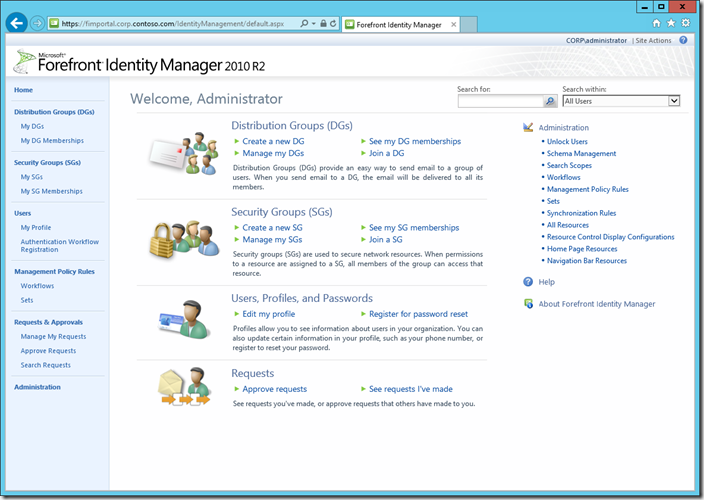Click the browser back arrow button
This screenshot has height=500, width=704.
coord(17,22)
